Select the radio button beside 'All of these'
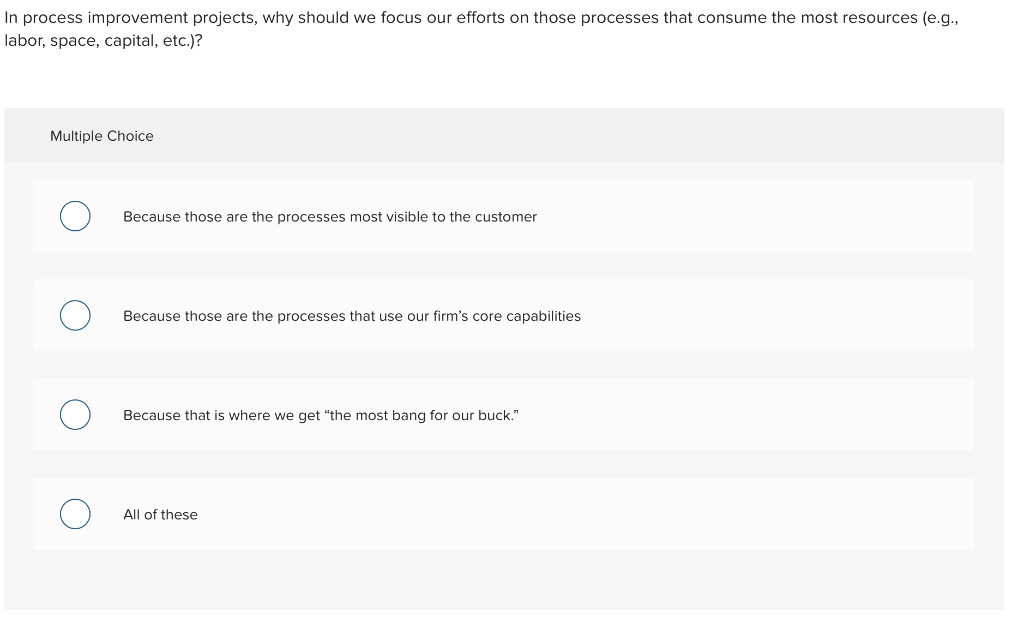 pos(75,514)
